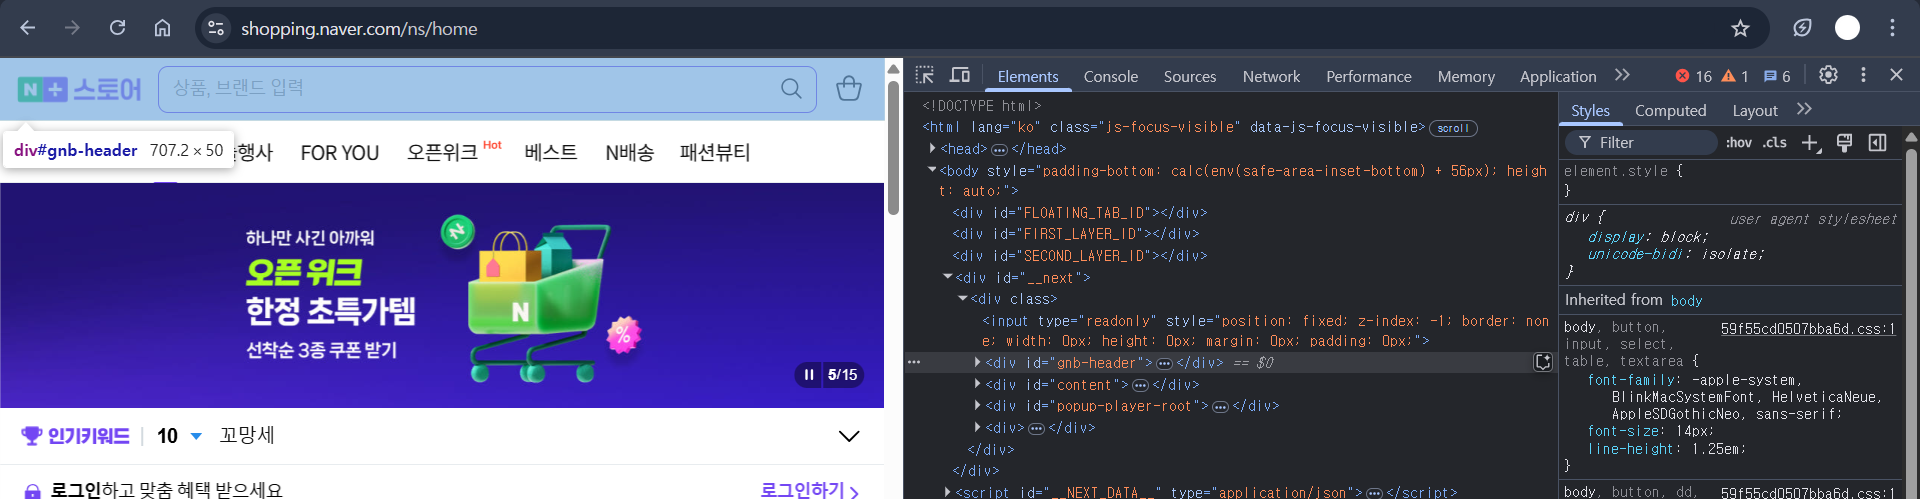1920x499 pixels.
Task: Toggle :hov element state panel
Action: tap(1739, 143)
